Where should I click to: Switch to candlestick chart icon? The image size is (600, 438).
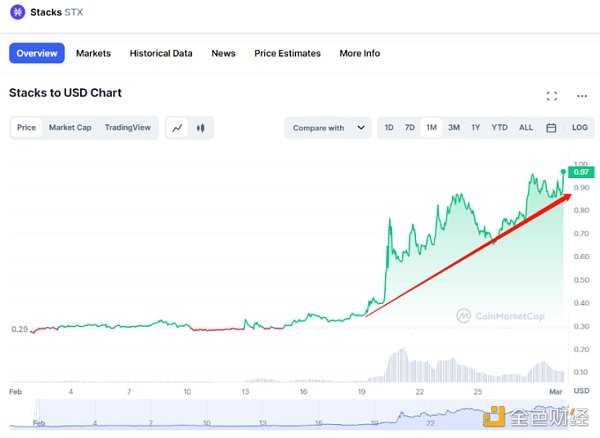200,128
